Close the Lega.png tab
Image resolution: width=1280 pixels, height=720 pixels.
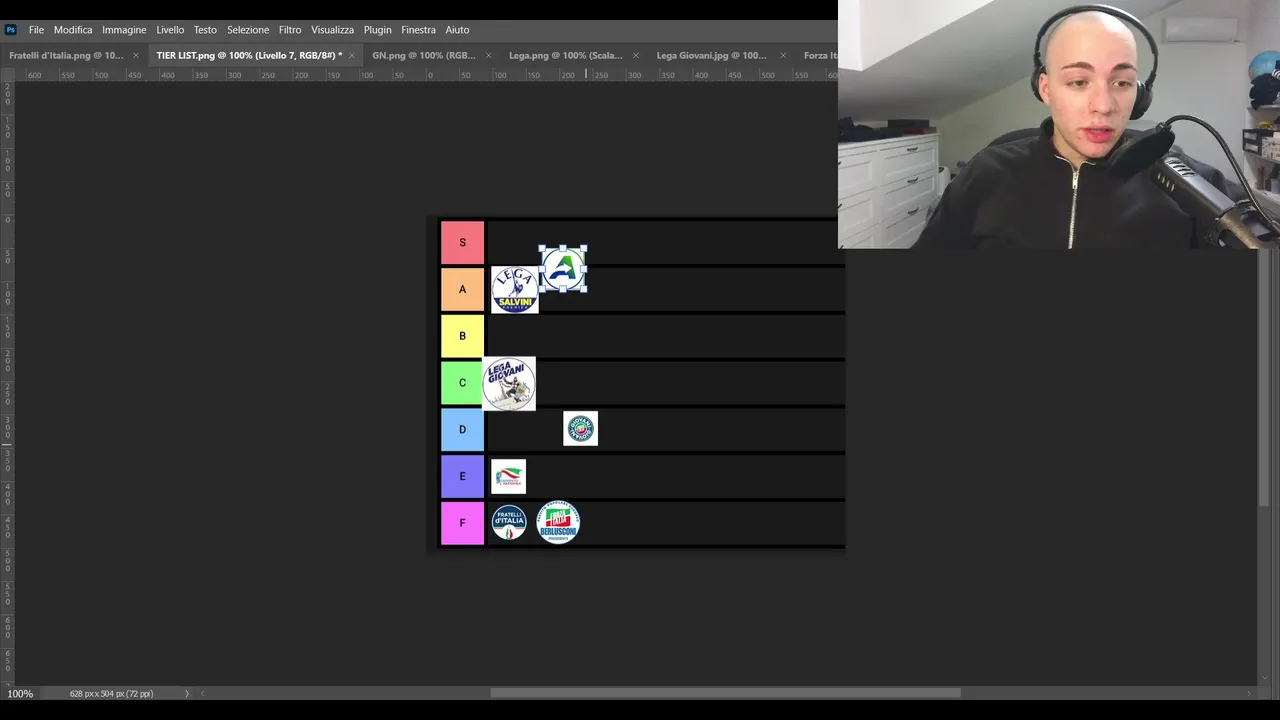636,55
